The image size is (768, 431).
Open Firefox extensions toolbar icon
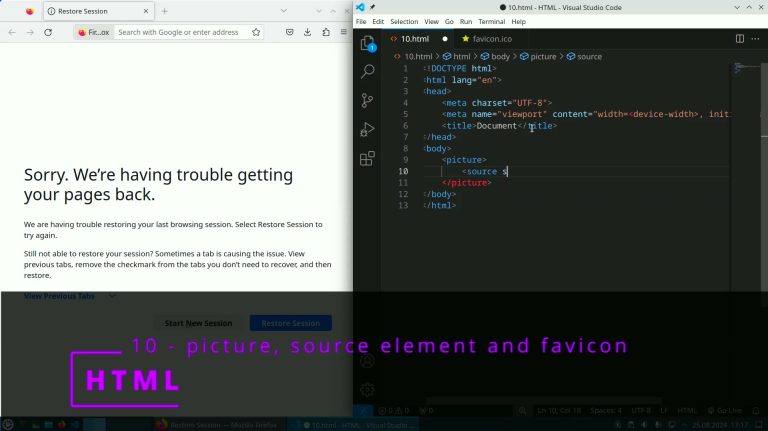tap(326, 32)
